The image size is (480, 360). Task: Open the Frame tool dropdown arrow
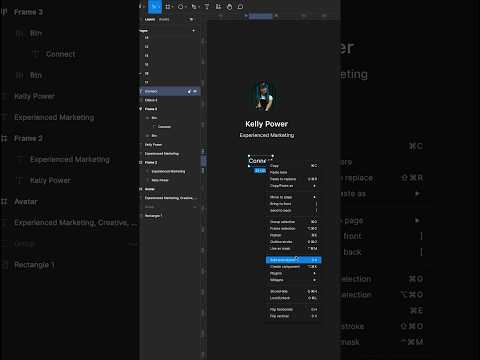172,7
